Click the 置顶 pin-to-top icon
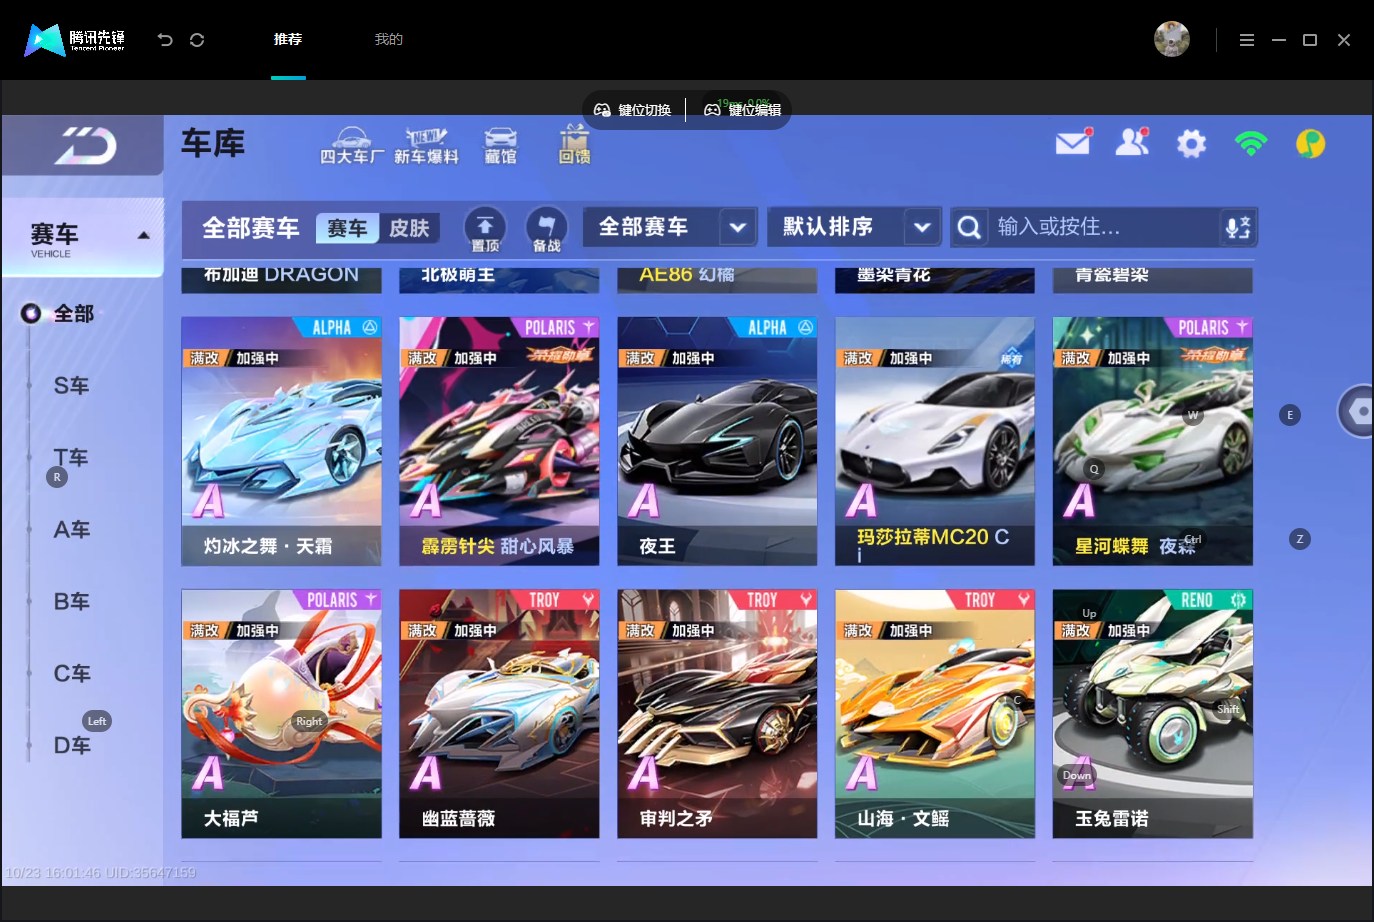 coord(485,230)
